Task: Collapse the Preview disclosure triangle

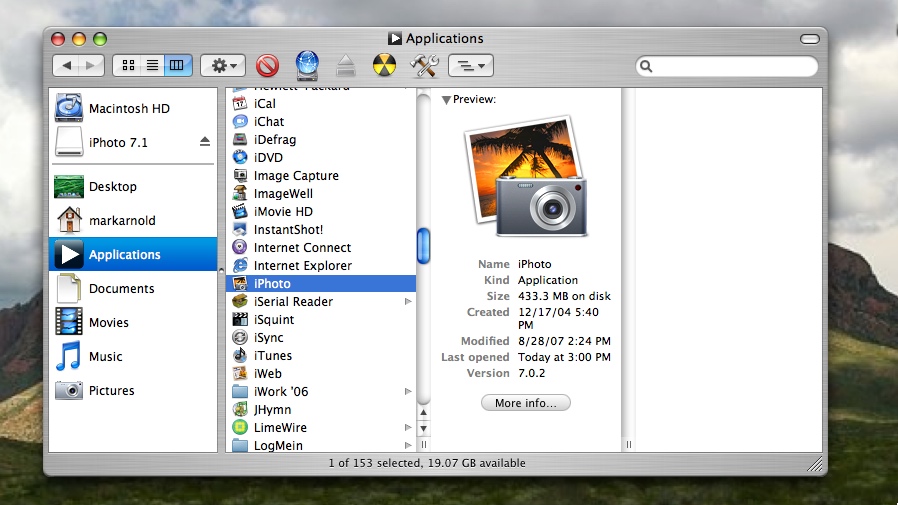Action: pos(446,100)
